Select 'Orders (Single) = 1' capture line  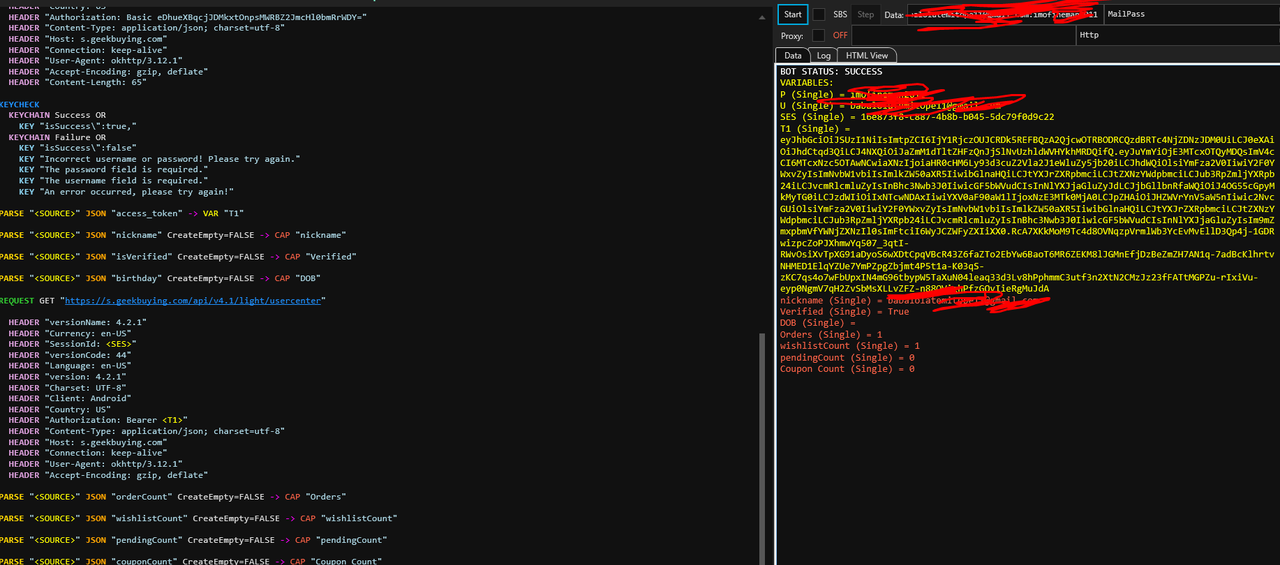[831, 334]
